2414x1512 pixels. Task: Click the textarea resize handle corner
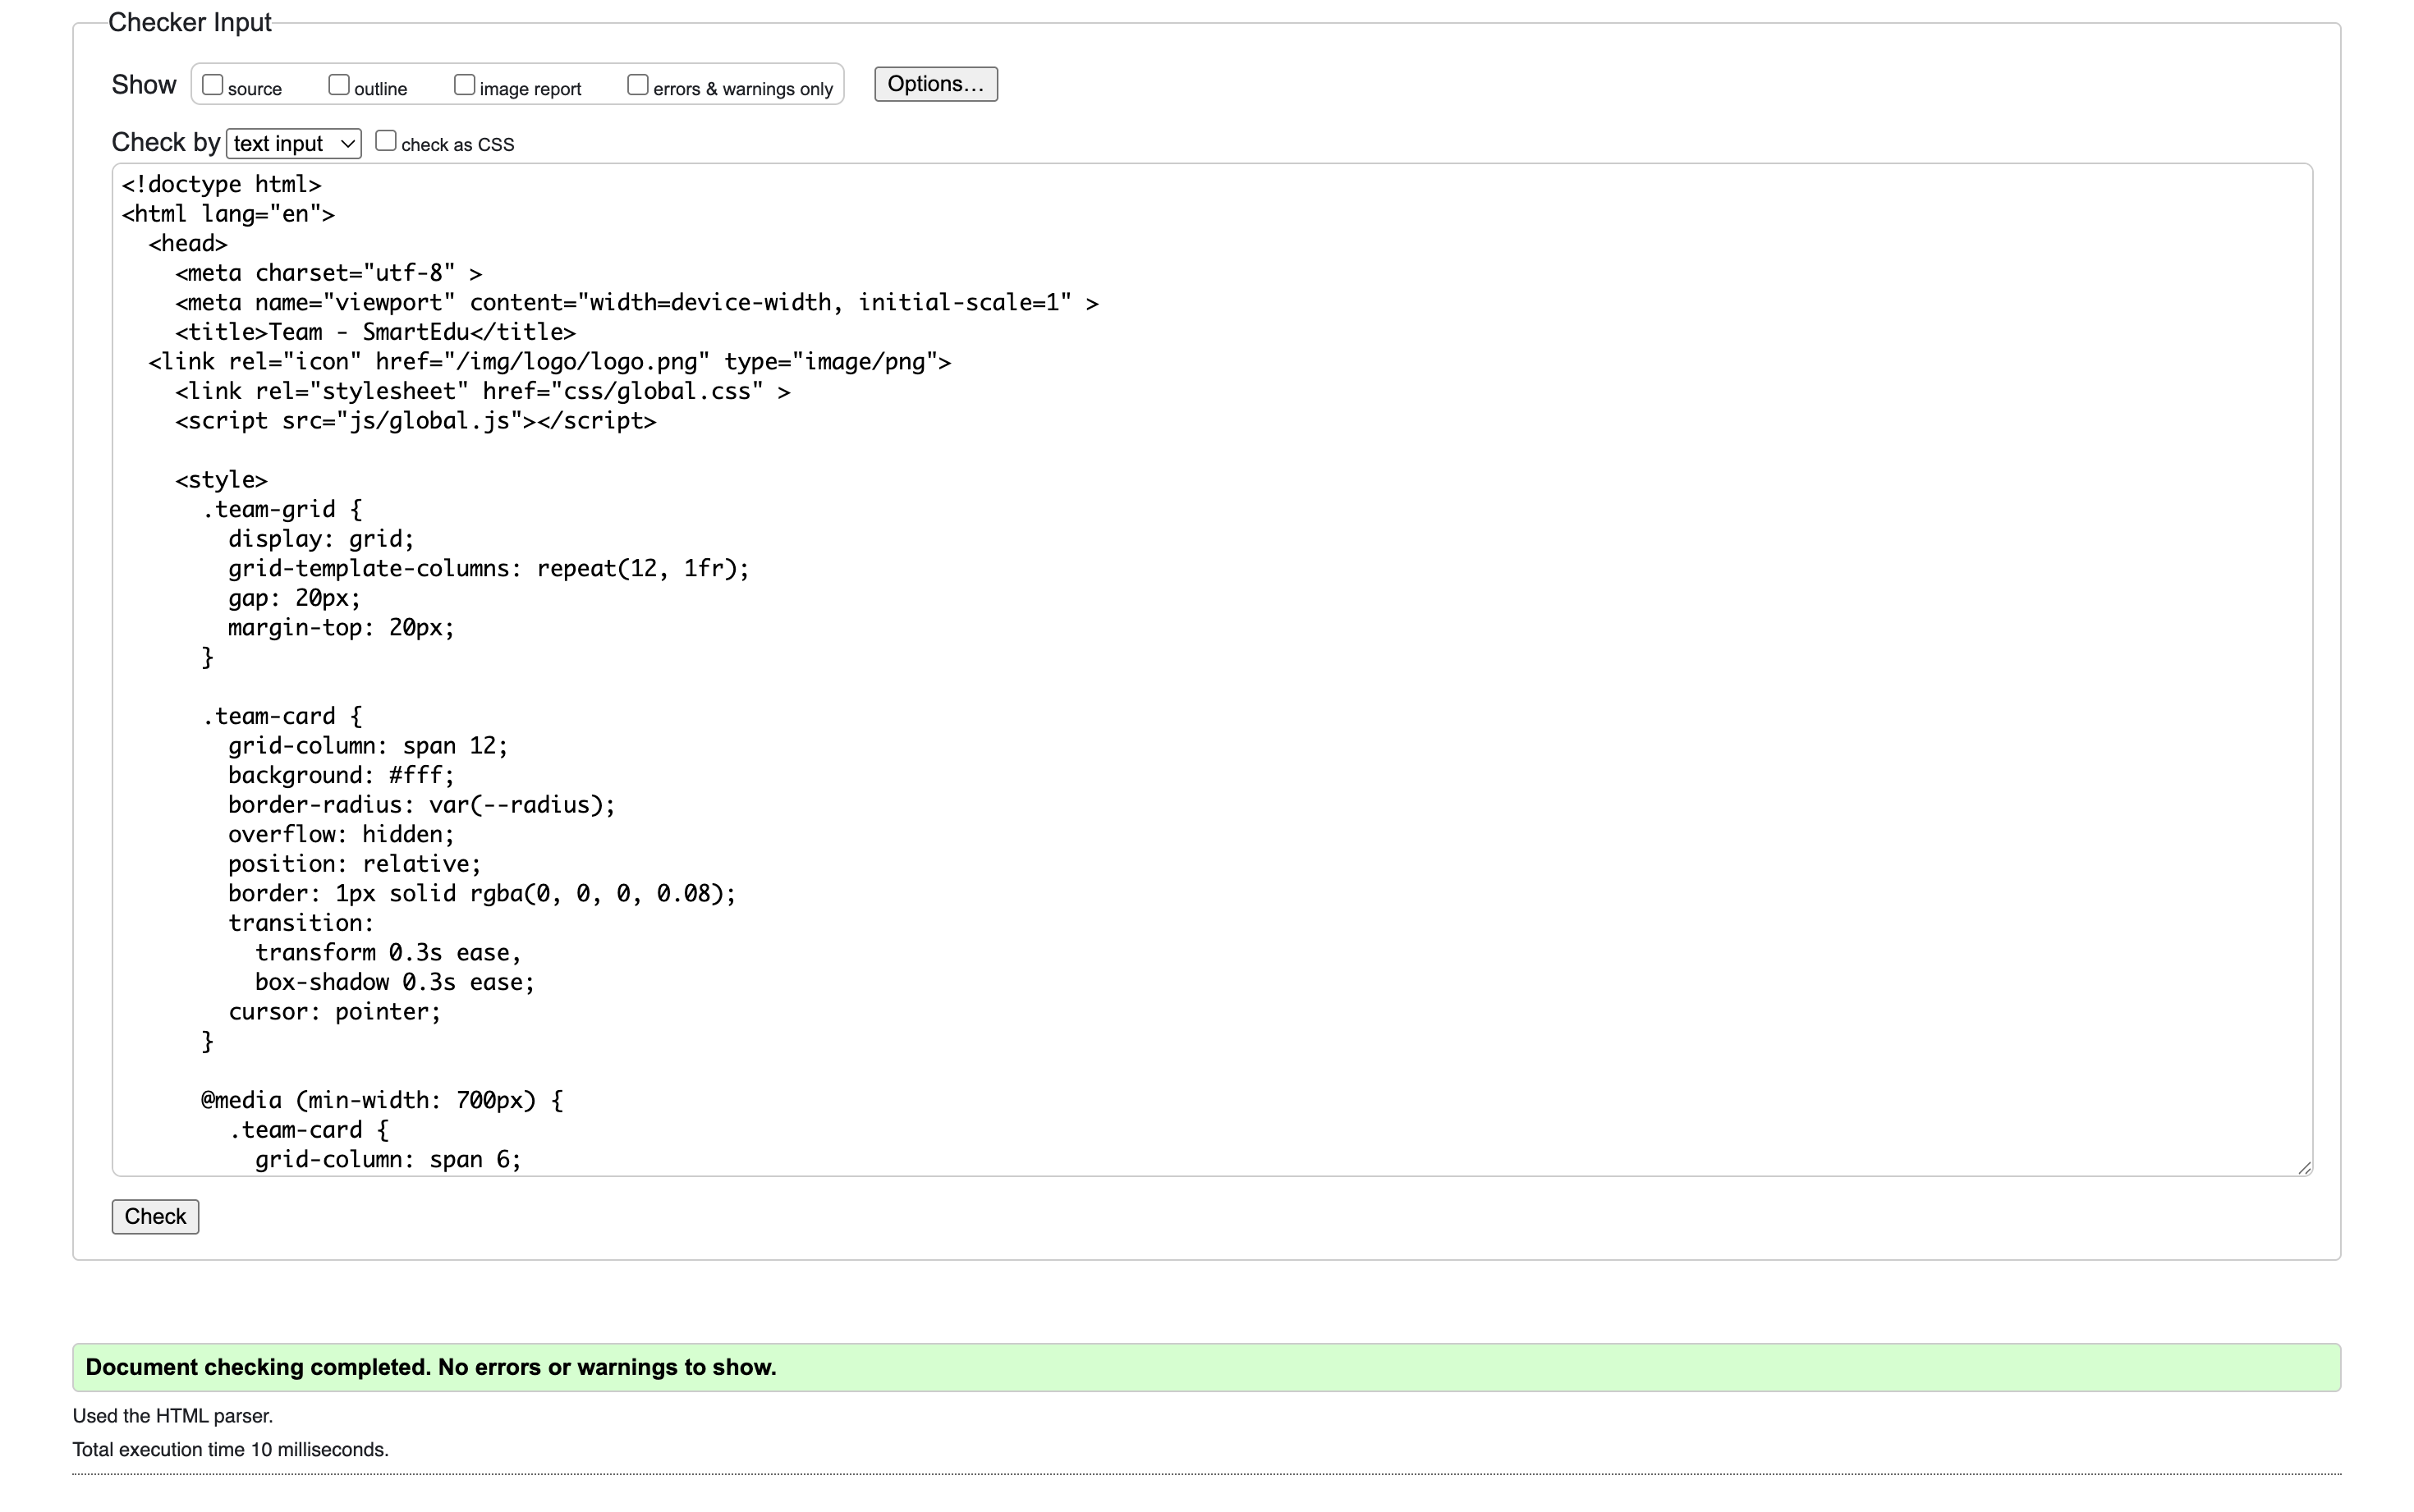[x=2304, y=1167]
